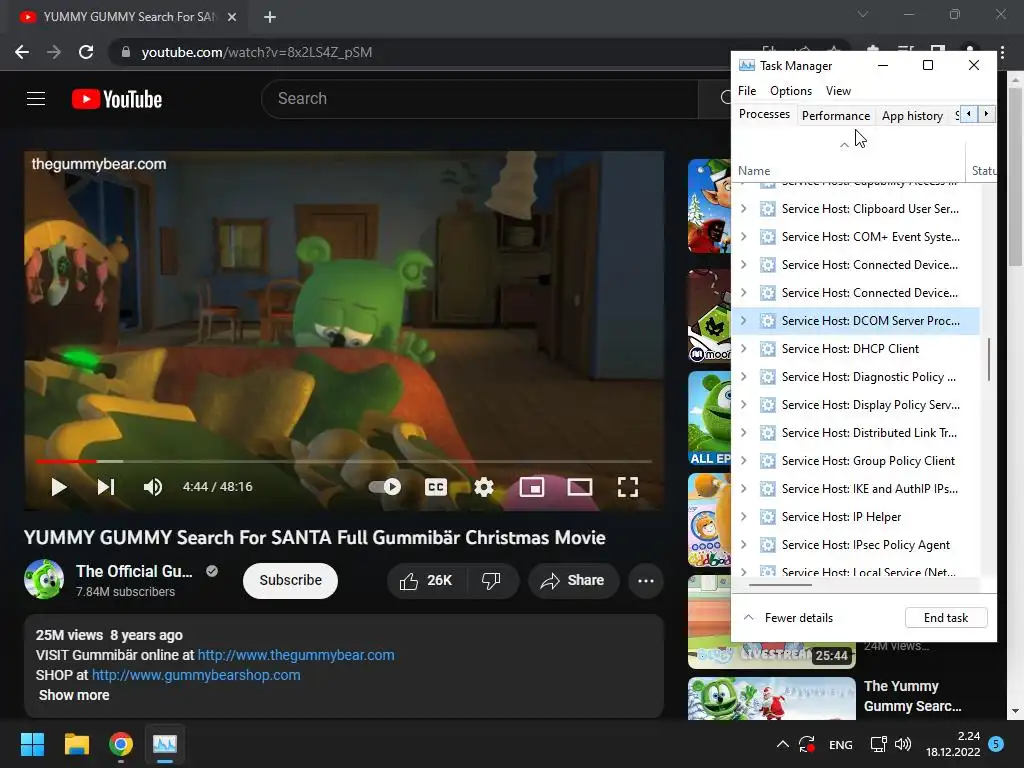Share the video
The image size is (1024, 768).
tap(573, 581)
